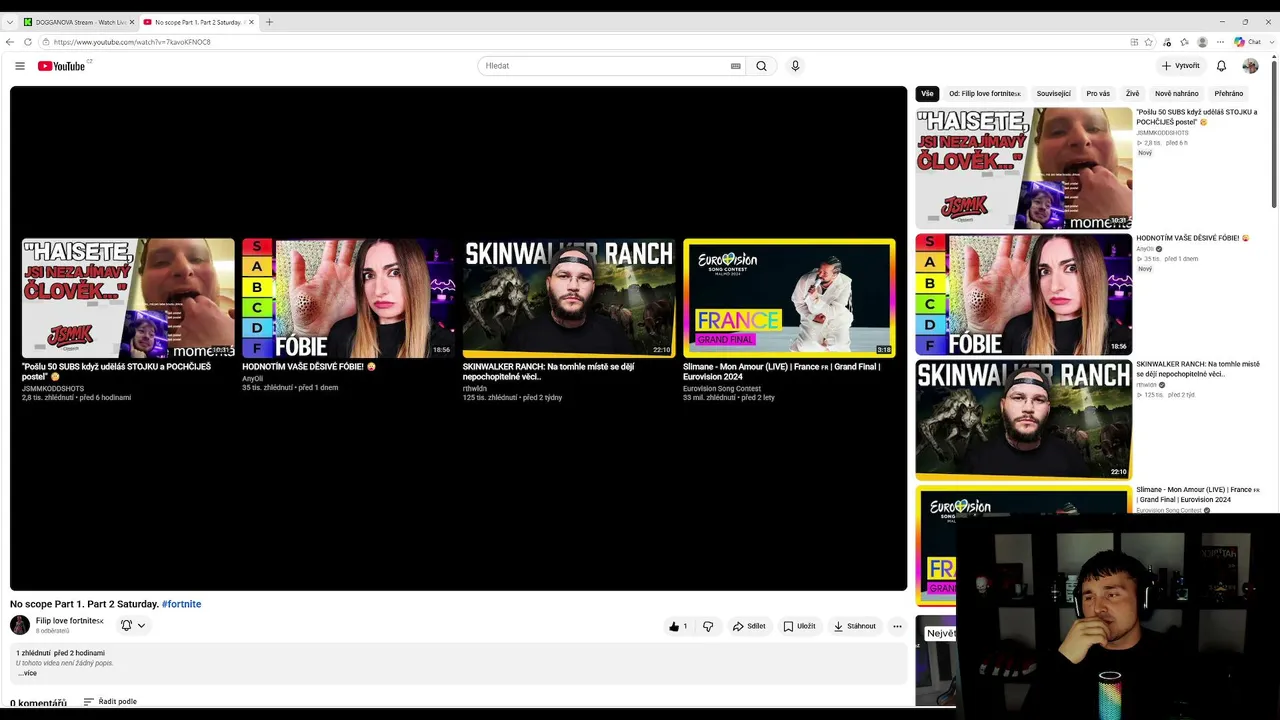Image resolution: width=1280 pixels, height=720 pixels.
Task: Open Skinwalker Ranch end-screen thumbnail in player
Action: click(x=569, y=298)
